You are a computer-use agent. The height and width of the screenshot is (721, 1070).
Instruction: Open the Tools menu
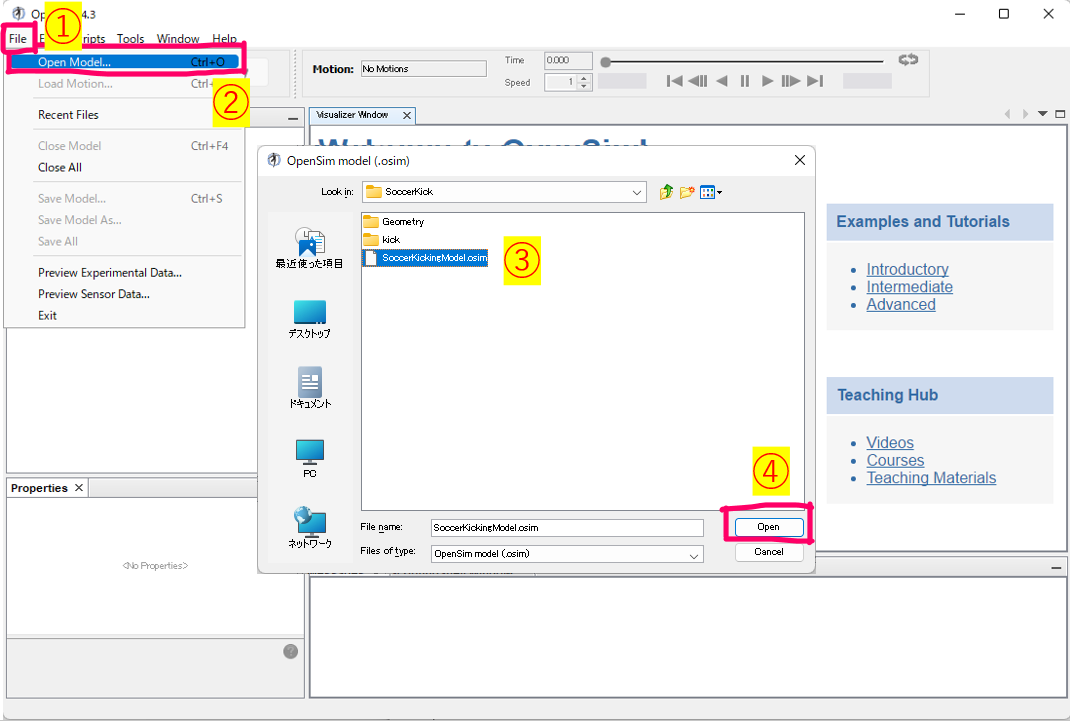[130, 39]
